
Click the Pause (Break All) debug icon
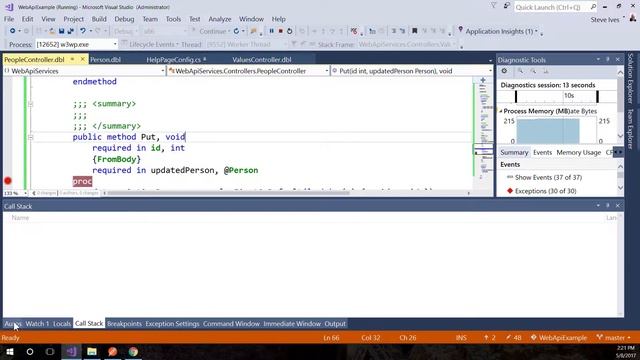pyautogui.click(x=271, y=31)
